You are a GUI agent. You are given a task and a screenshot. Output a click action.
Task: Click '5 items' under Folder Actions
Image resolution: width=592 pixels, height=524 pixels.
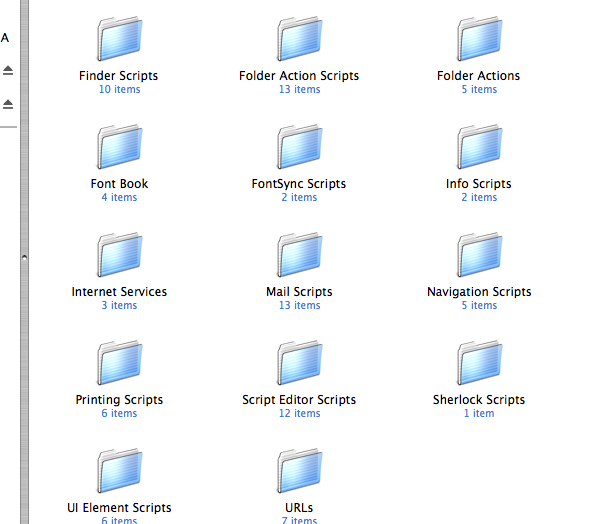point(479,89)
